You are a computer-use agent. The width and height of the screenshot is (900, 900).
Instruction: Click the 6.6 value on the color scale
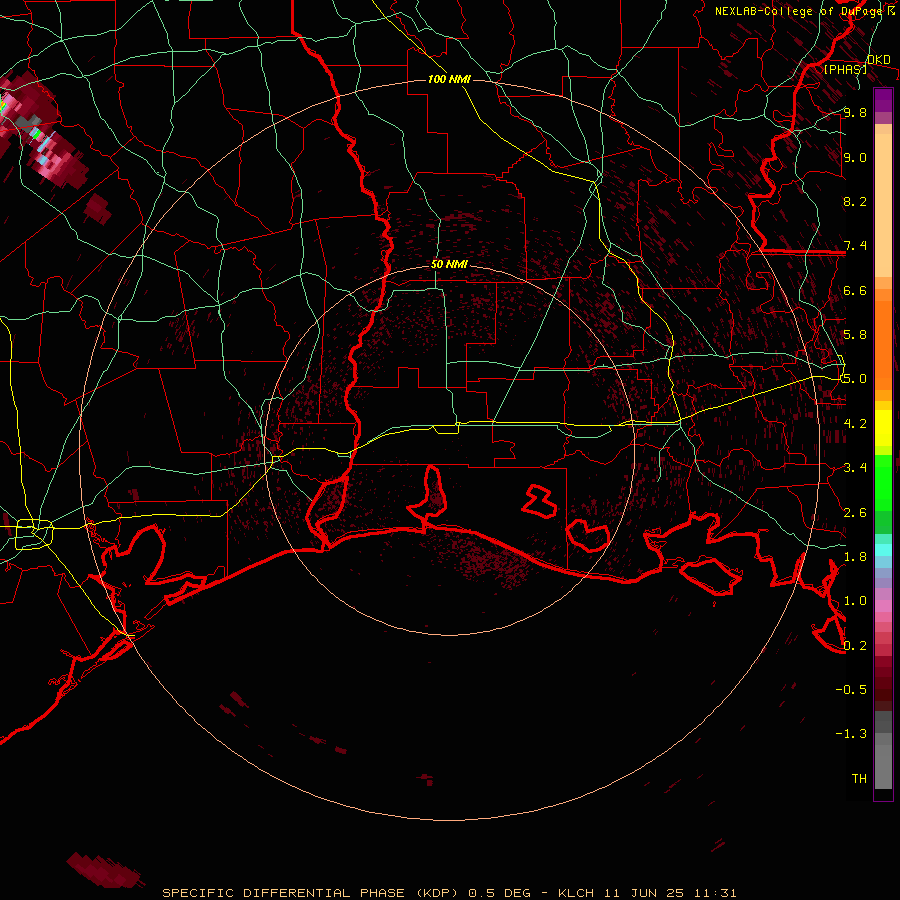coord(855,290)
